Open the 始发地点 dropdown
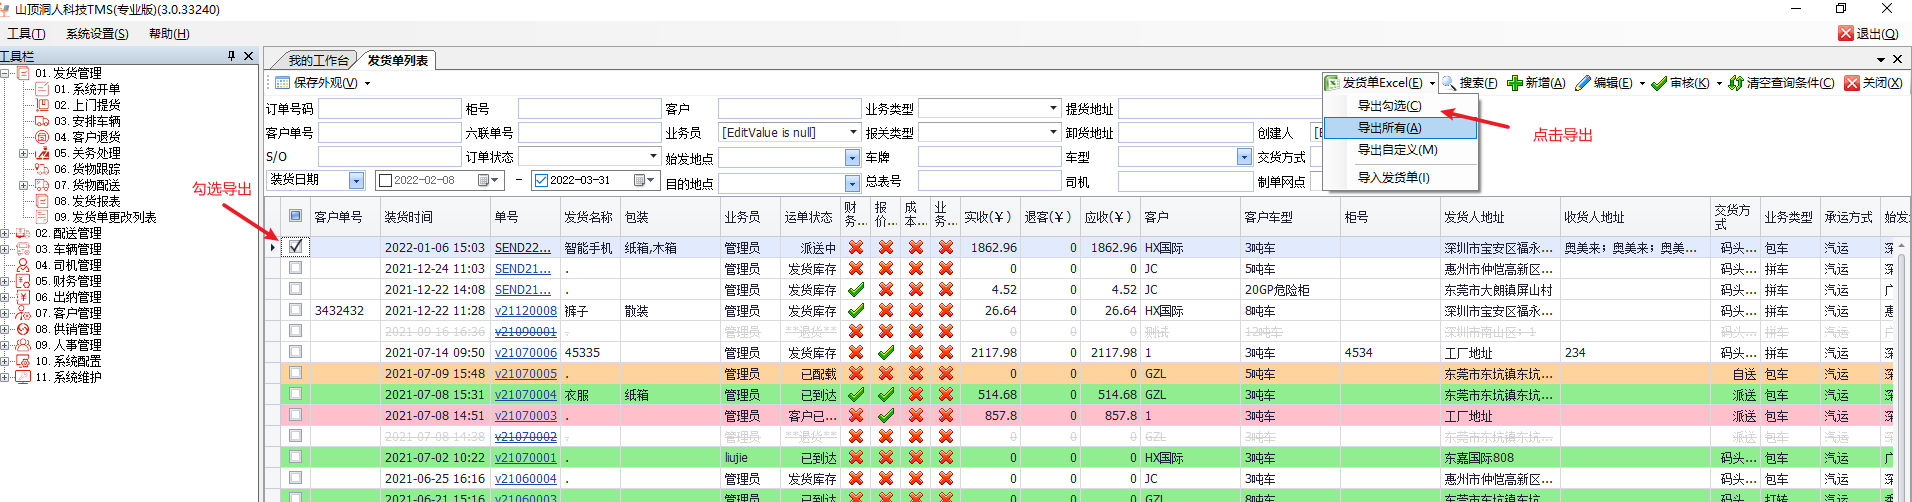 [x=852, y=158]
